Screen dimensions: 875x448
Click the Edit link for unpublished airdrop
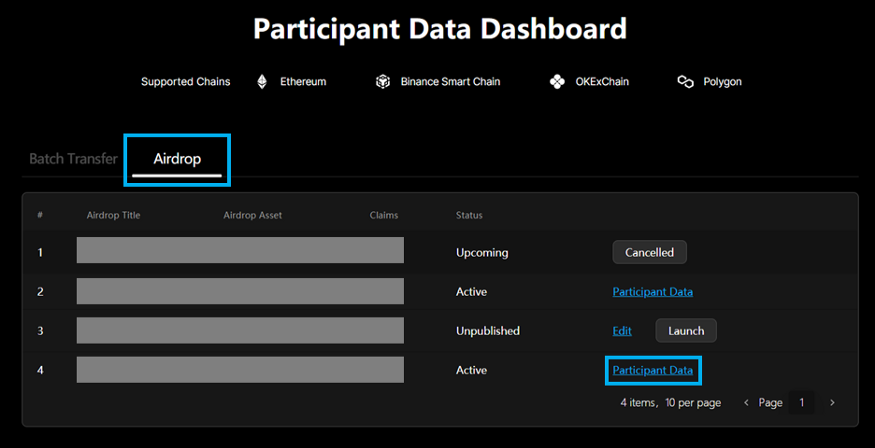coord(622,331)
